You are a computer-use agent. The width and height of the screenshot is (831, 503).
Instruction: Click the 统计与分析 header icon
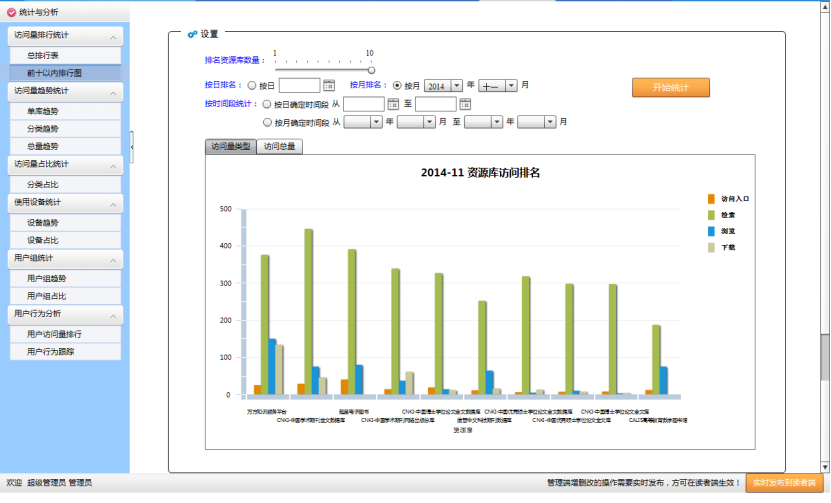pyautogui.click(x=11, y=12)
